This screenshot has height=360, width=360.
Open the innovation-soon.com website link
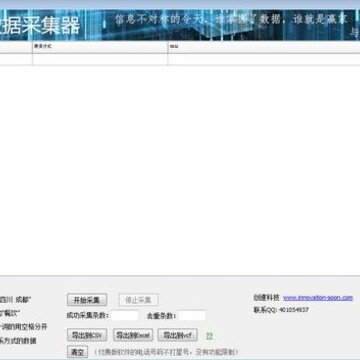318,298
